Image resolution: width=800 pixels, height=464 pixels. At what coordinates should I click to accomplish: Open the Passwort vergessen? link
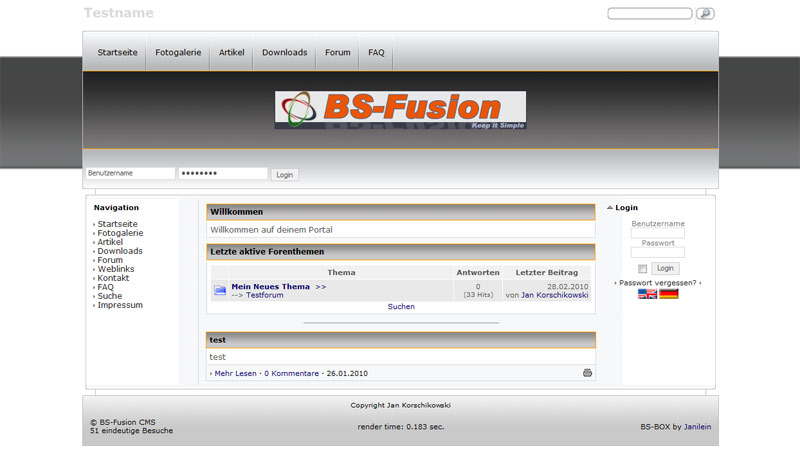[x=657, y=283]
